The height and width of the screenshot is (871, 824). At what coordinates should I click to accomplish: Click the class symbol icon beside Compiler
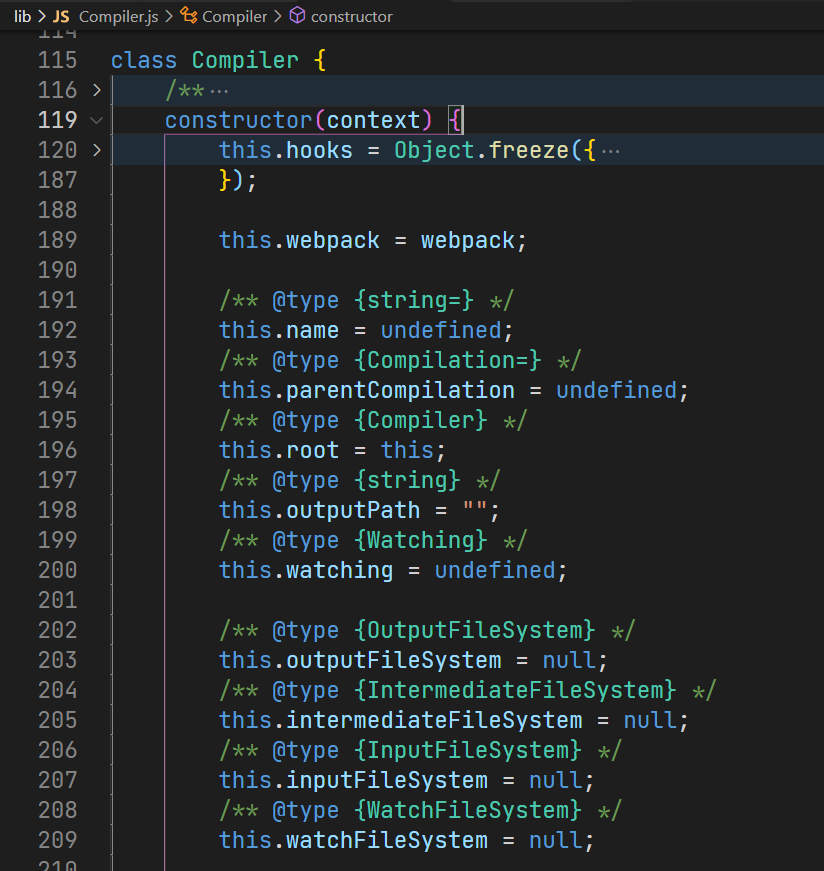[189, 16]
